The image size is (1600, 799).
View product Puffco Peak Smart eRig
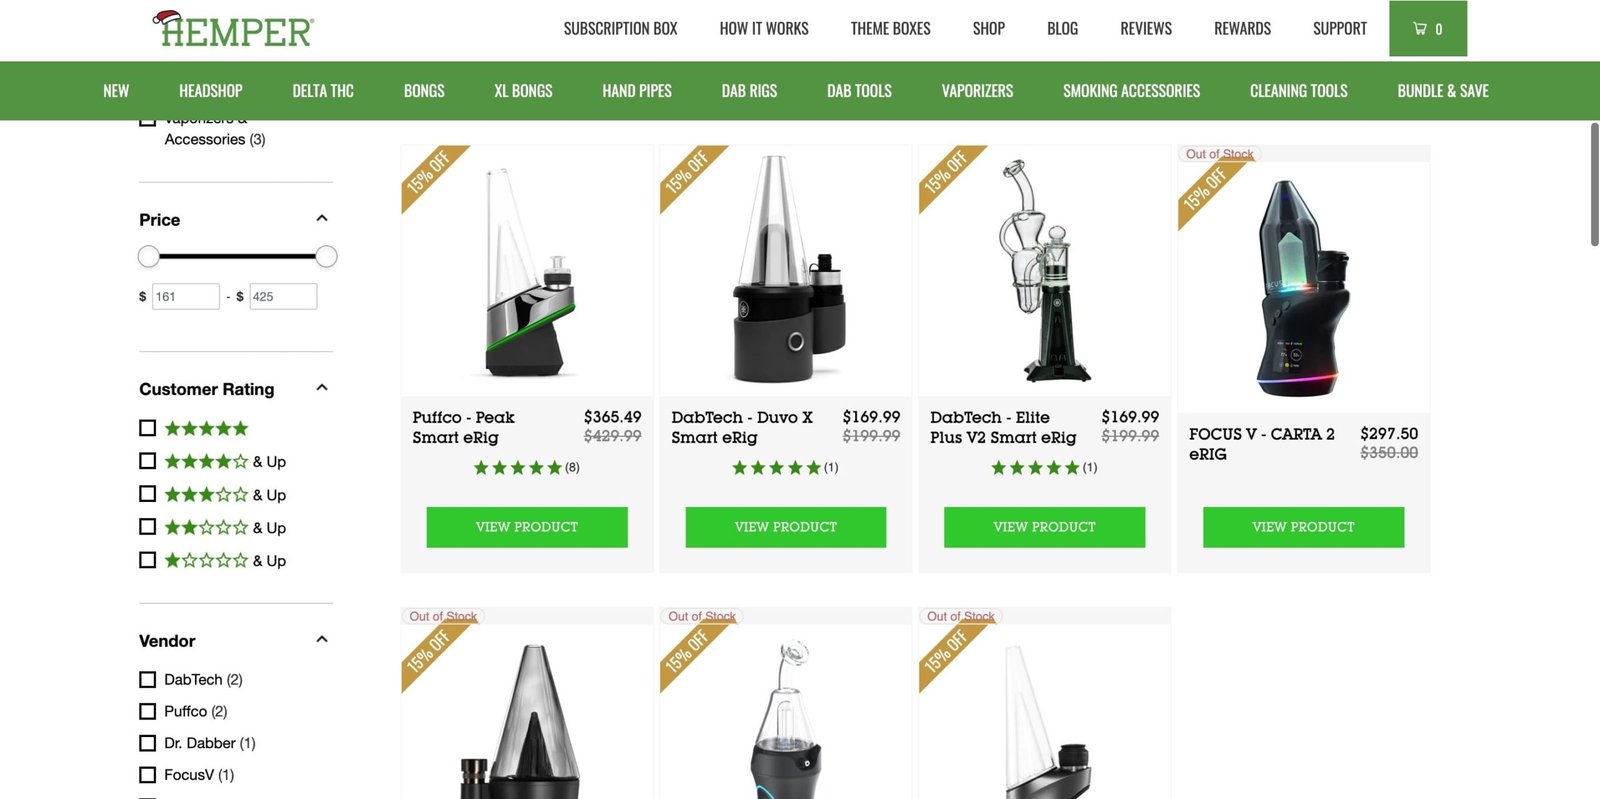527,527
